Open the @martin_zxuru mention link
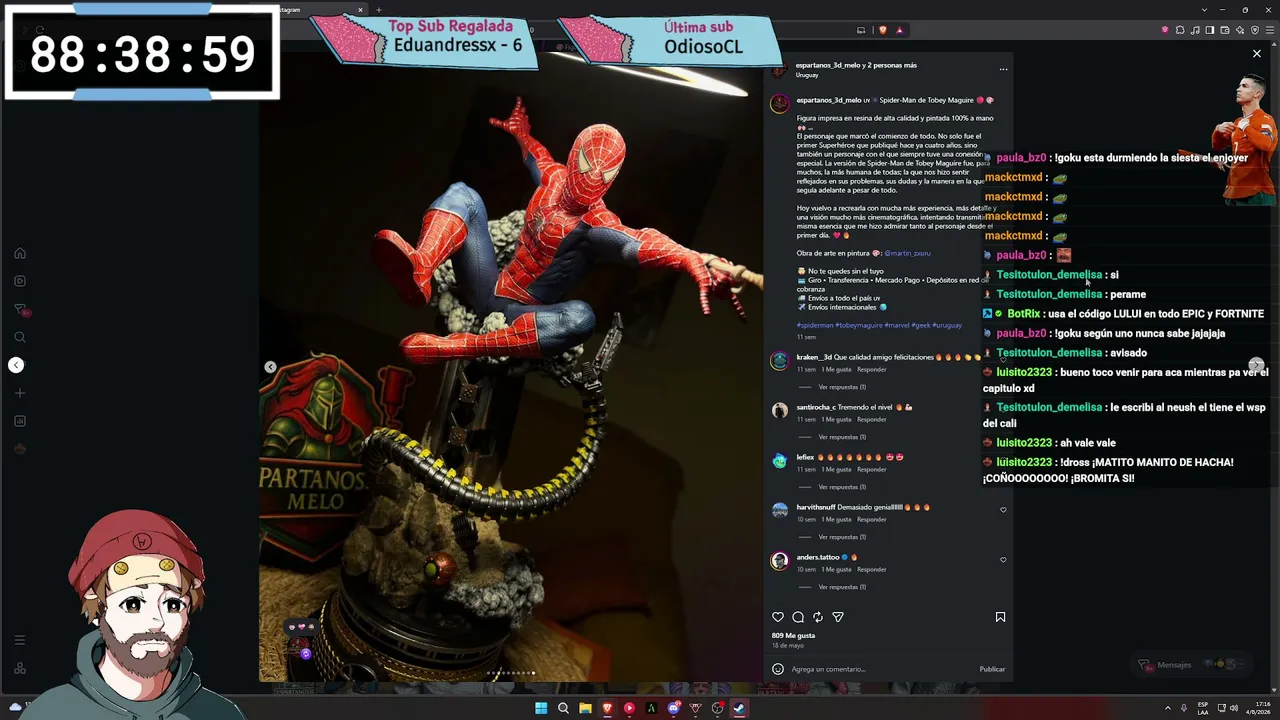 click(908, 253)
